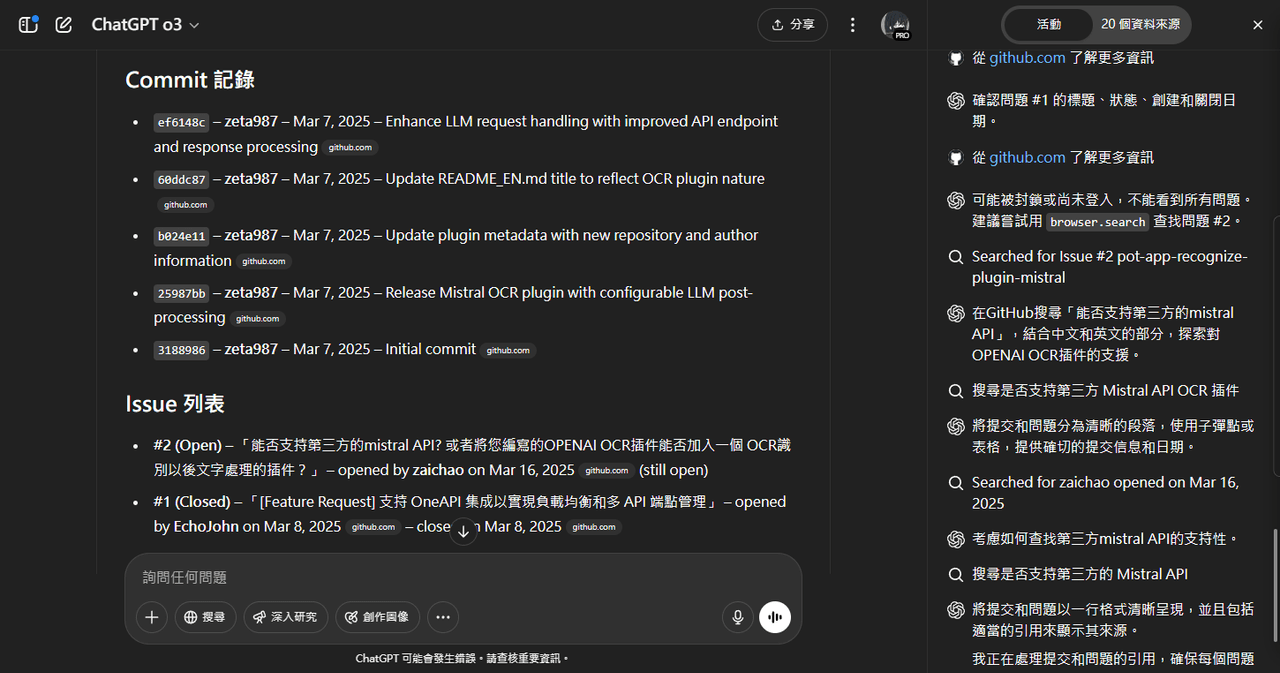Click the microphone dictation icon
1280x673 pixels.
point(737,617)
